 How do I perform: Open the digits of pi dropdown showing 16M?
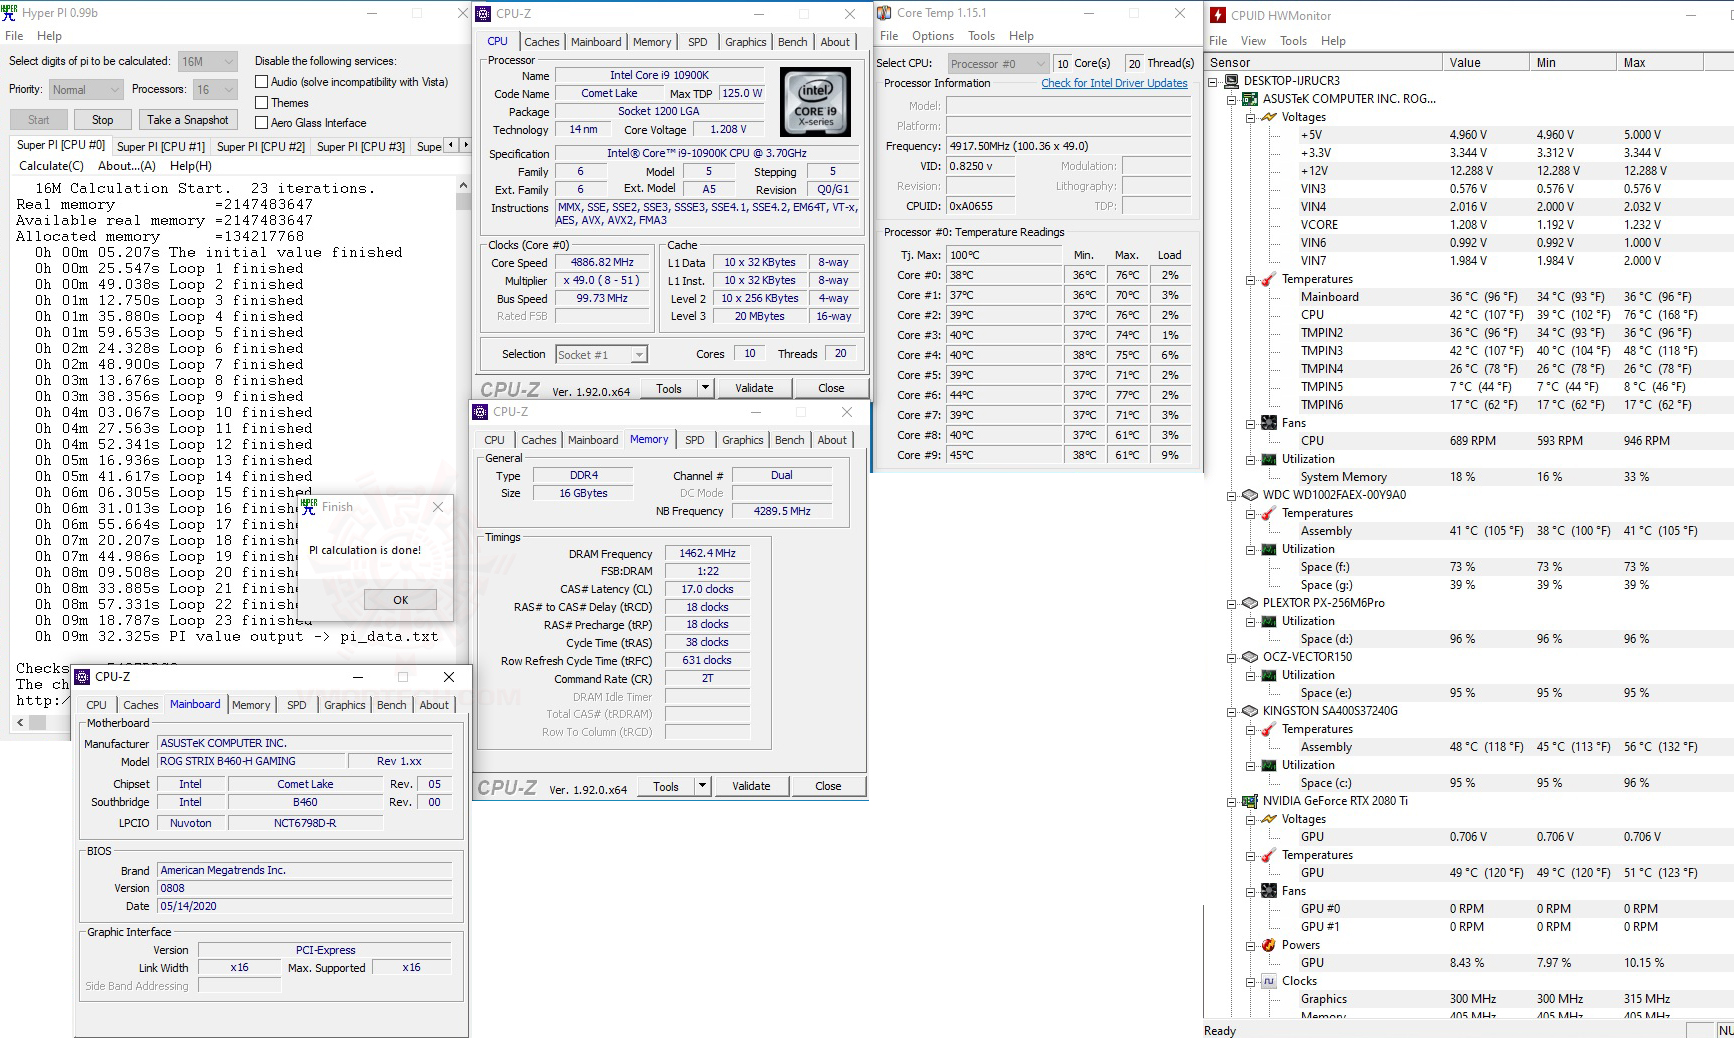227,60
